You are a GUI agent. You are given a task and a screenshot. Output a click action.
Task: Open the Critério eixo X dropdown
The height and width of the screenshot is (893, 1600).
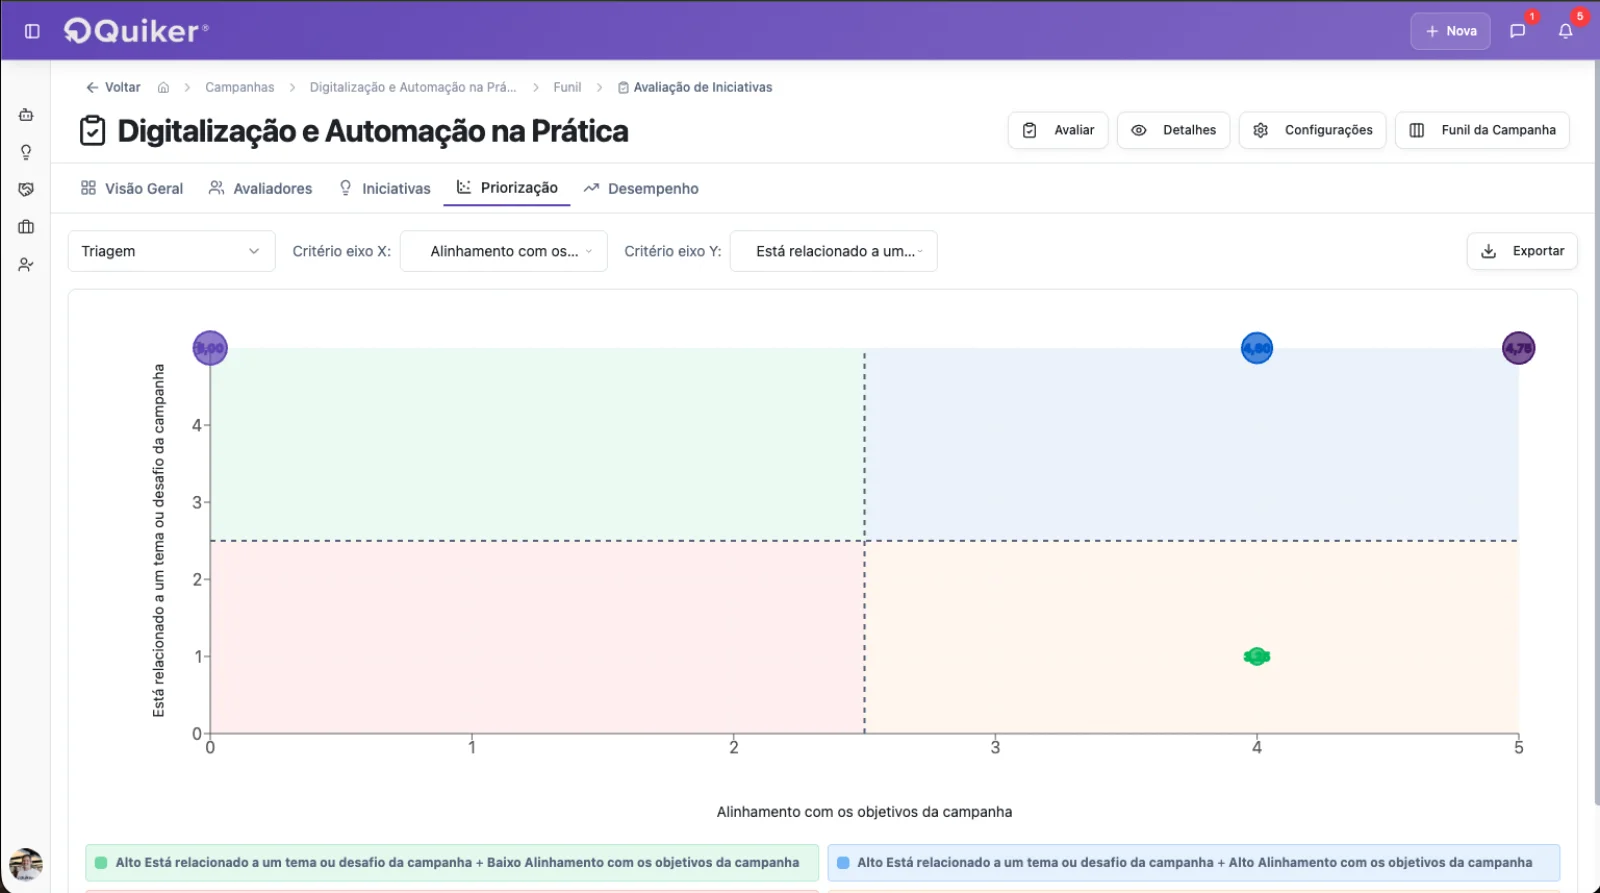point(504,251)
